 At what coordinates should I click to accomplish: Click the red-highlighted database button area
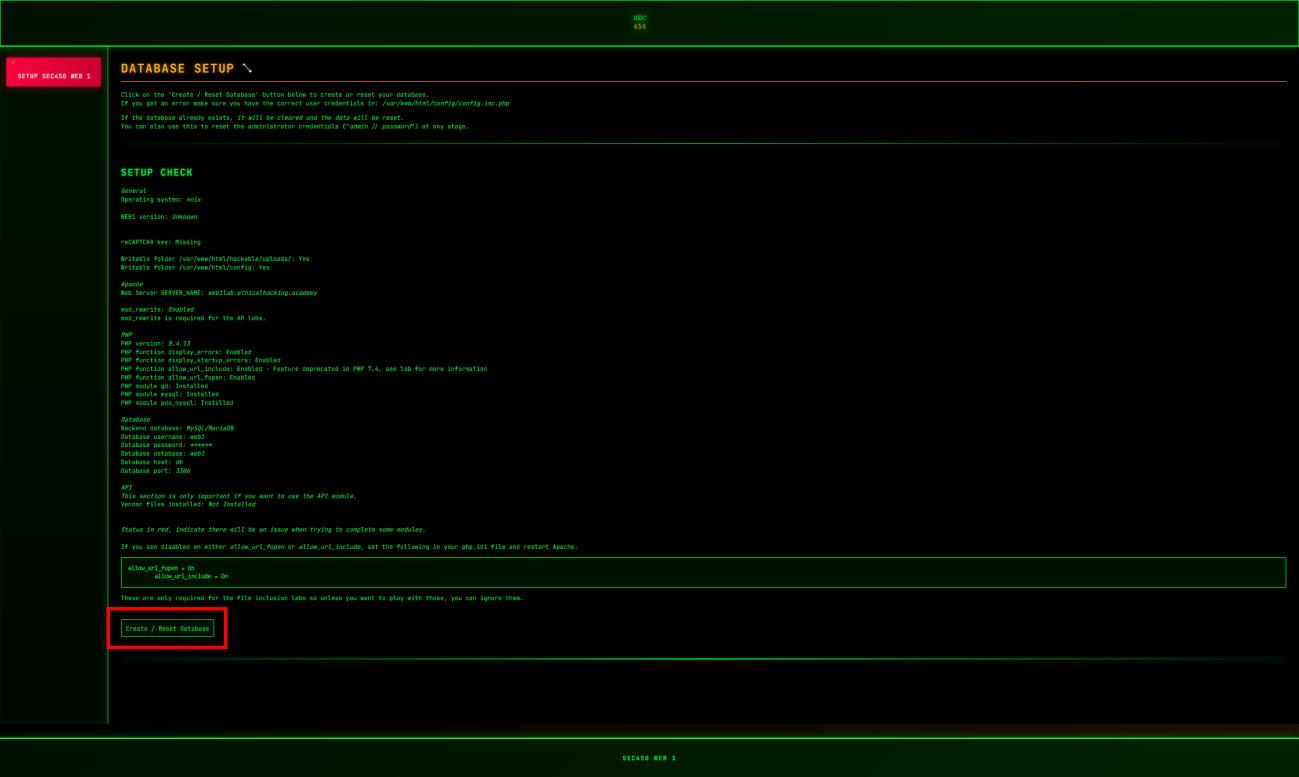[167, 628]
